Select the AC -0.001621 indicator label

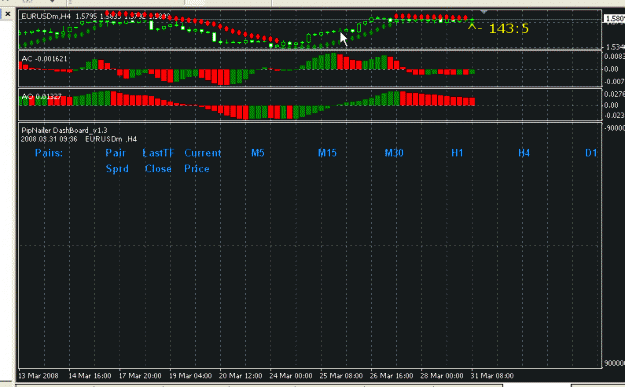[44, 59]
